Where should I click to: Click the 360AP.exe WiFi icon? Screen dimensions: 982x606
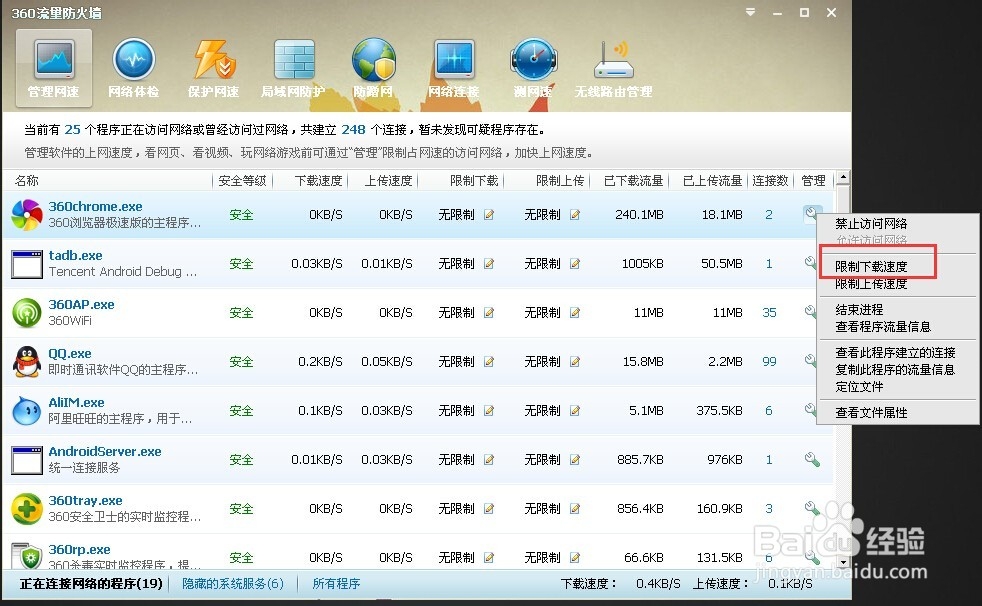point(27,312)
